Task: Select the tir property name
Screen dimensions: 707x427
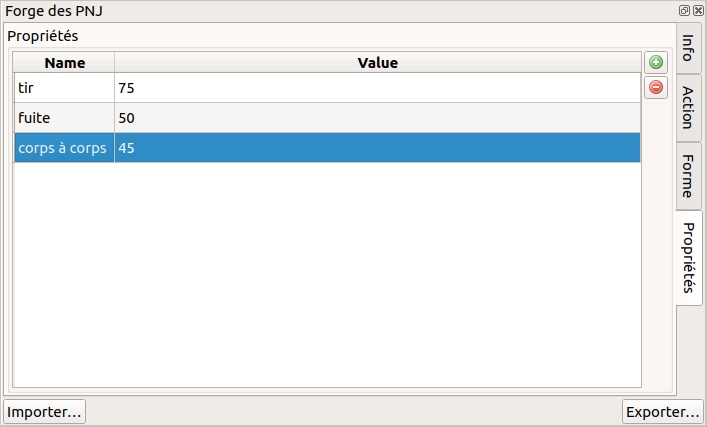Action: click(x=64, y=88)
